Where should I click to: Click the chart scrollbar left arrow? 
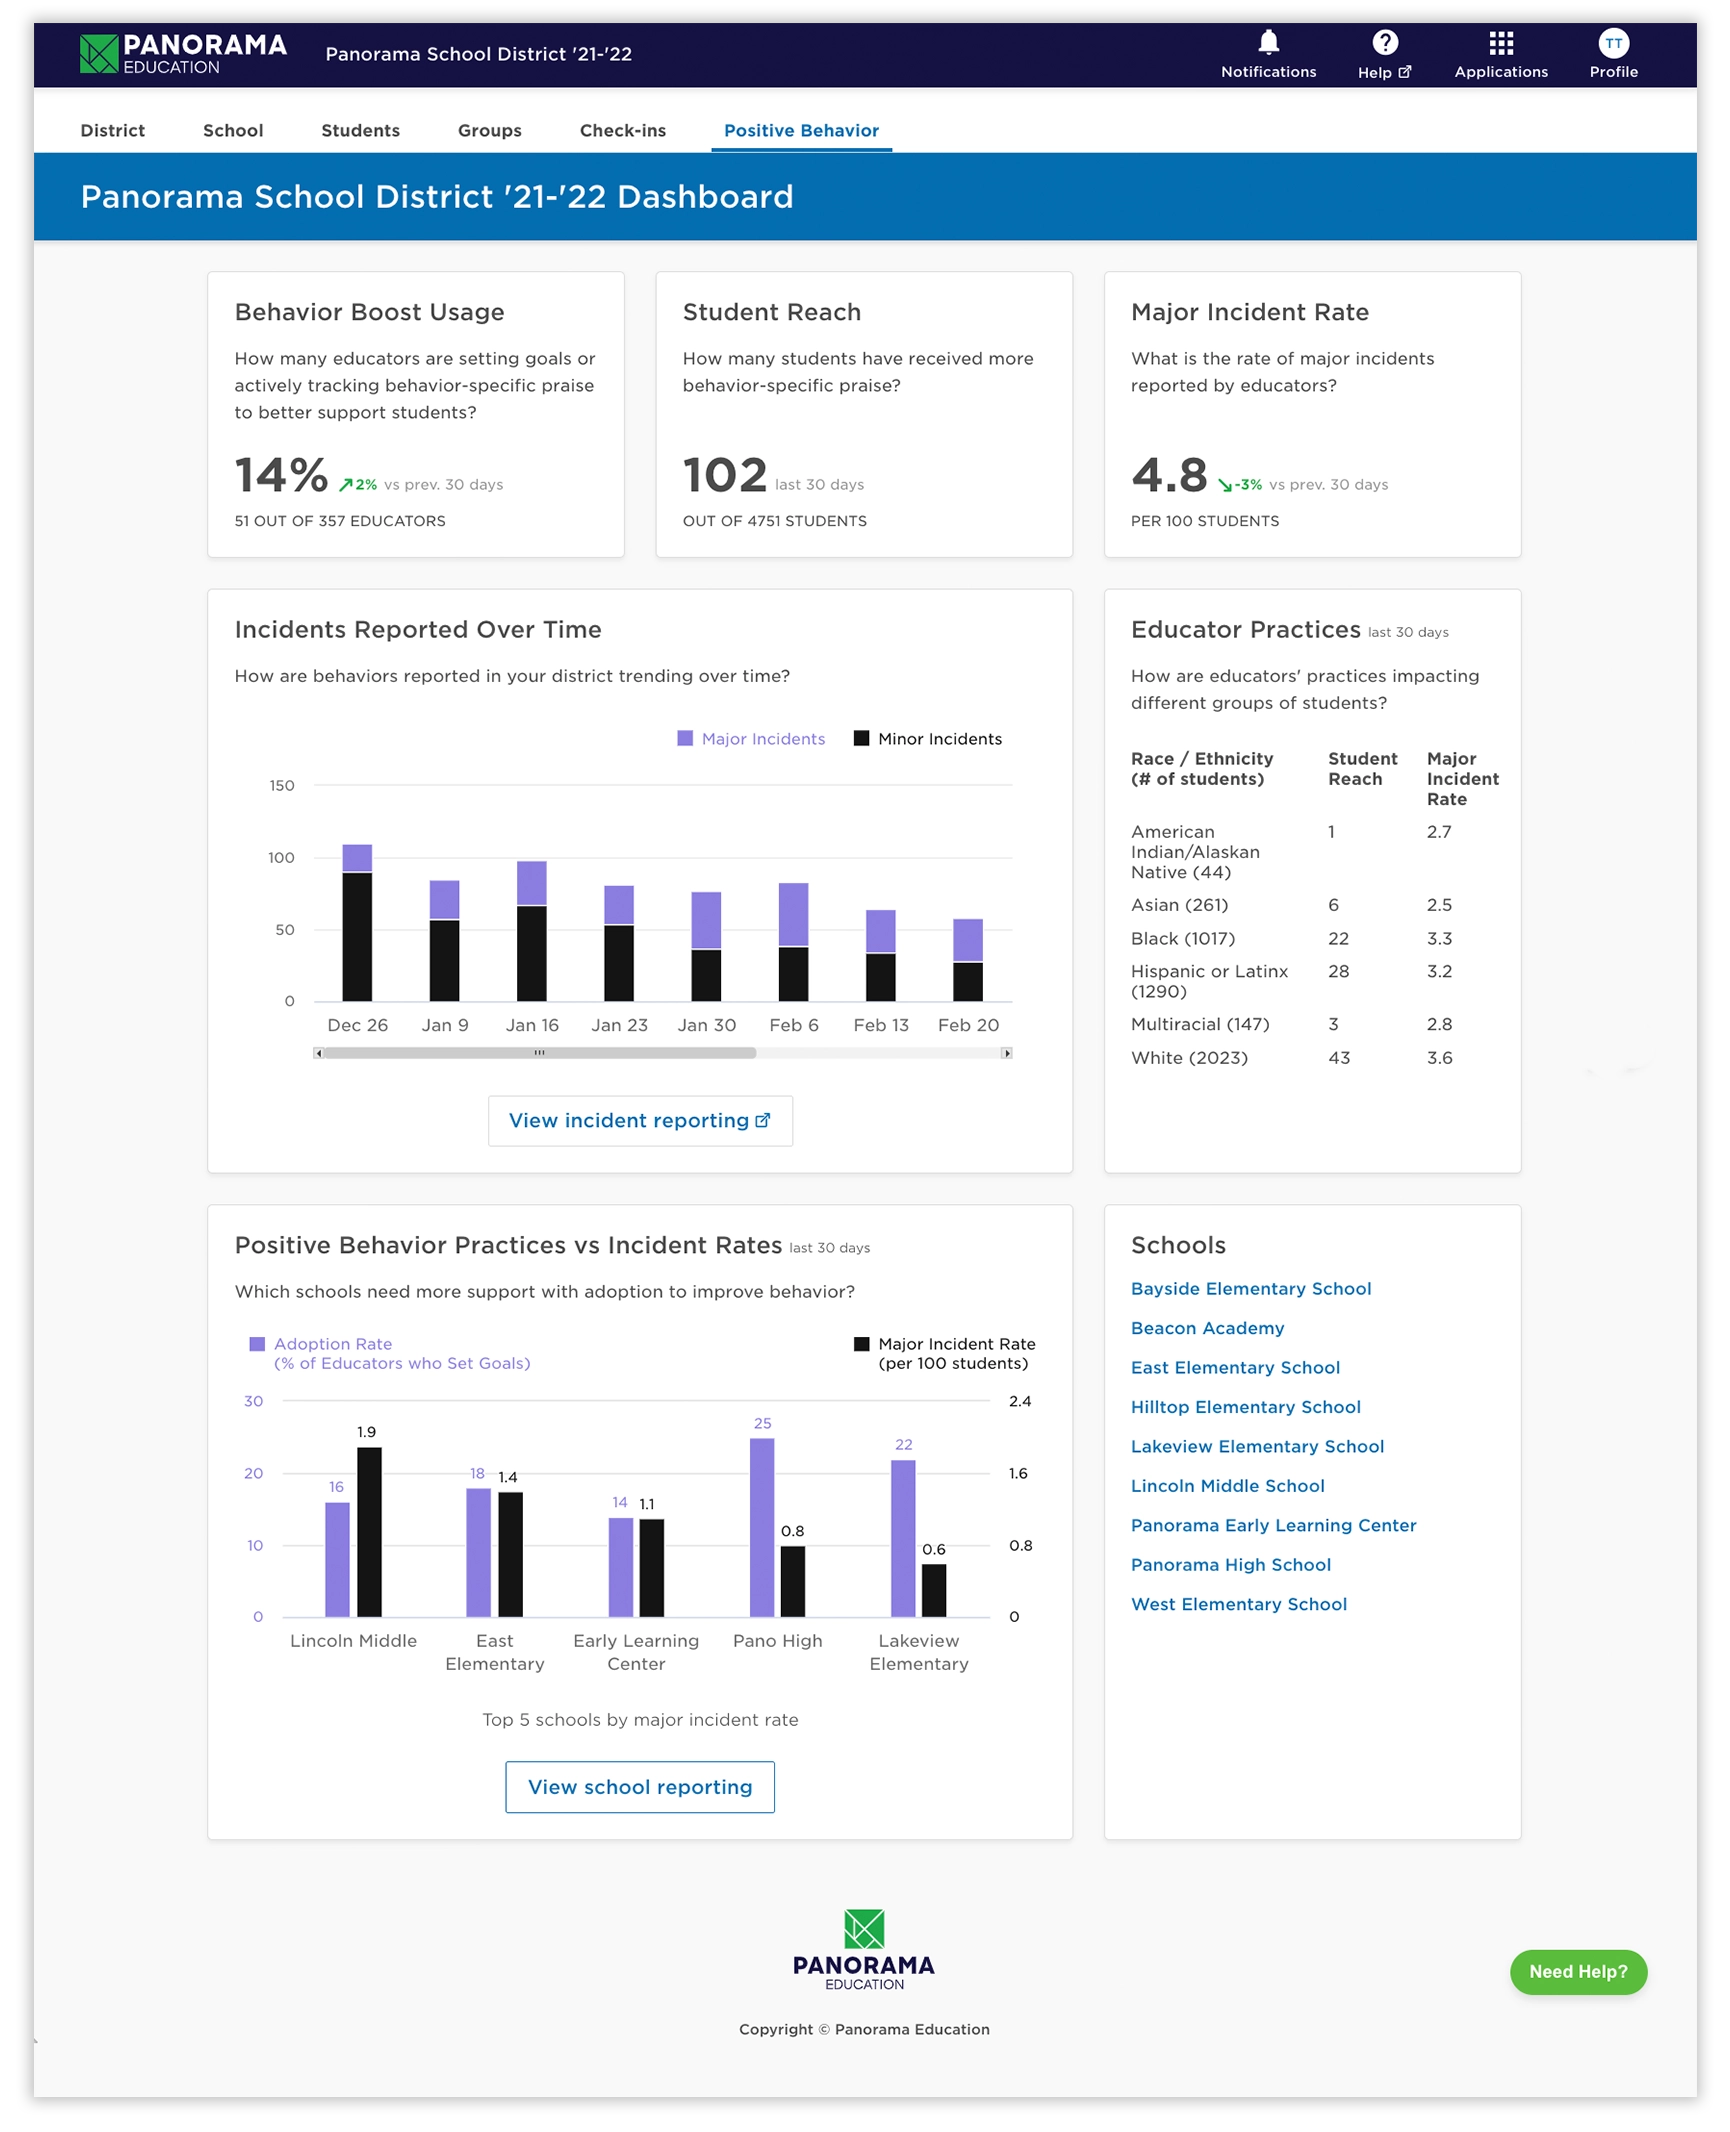(318, 1053)
